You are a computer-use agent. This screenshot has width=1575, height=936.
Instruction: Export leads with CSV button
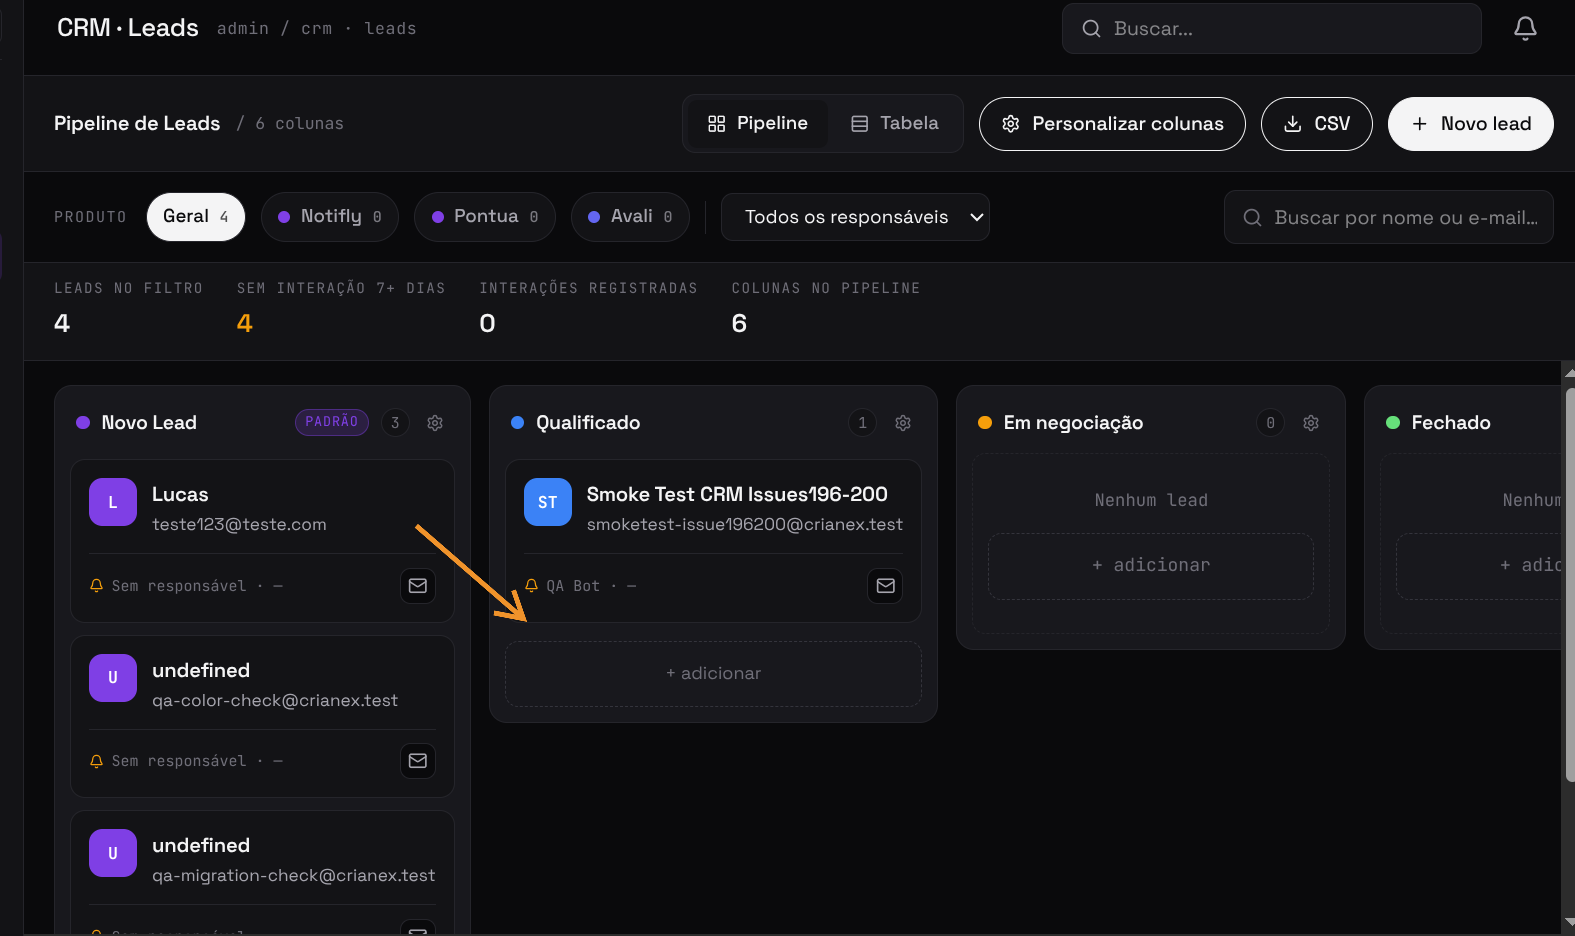[1317, 124]
